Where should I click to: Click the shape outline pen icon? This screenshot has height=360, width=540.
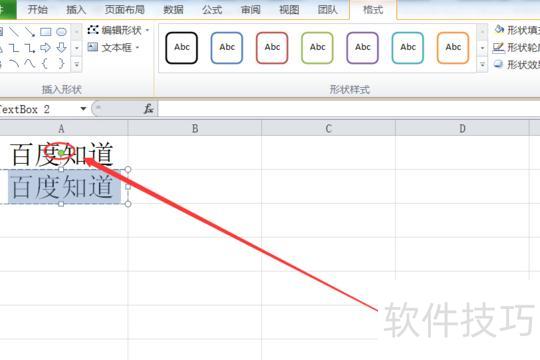[x=498, y=48]
